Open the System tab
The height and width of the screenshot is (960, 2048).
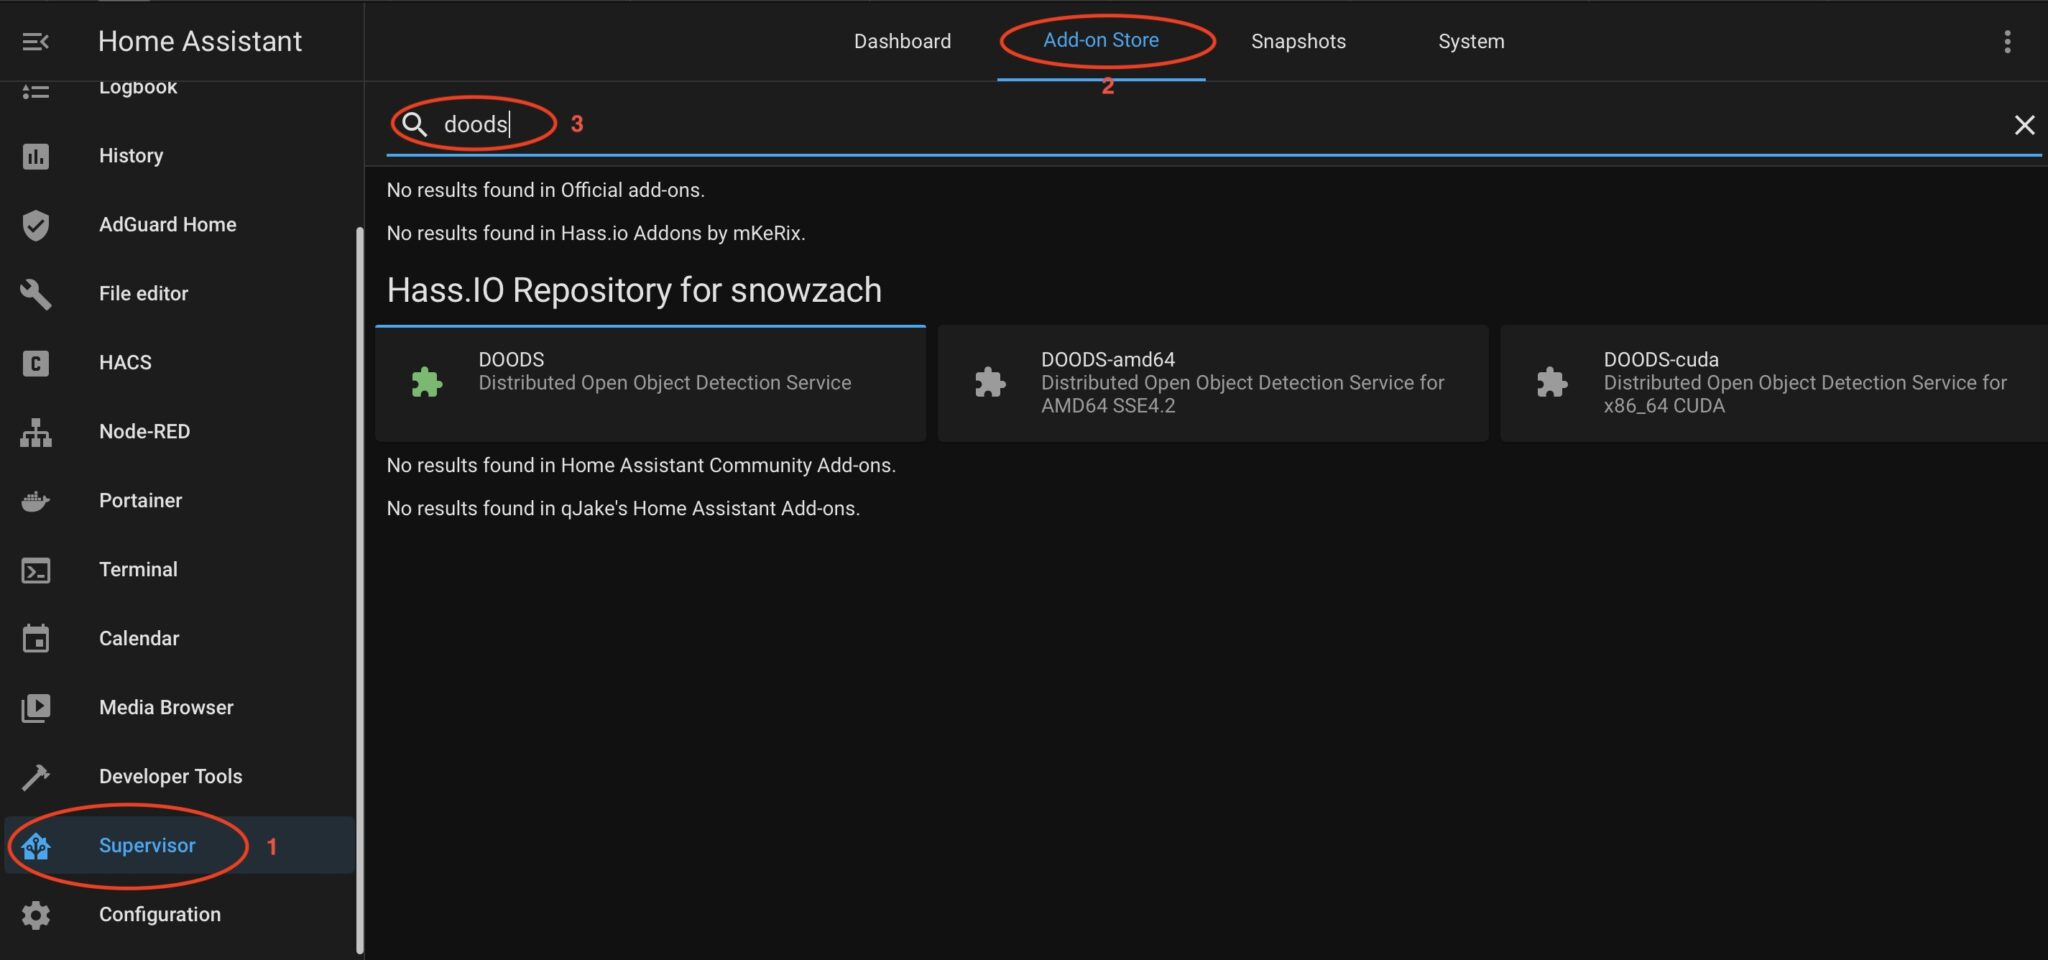click(1470, 41)
